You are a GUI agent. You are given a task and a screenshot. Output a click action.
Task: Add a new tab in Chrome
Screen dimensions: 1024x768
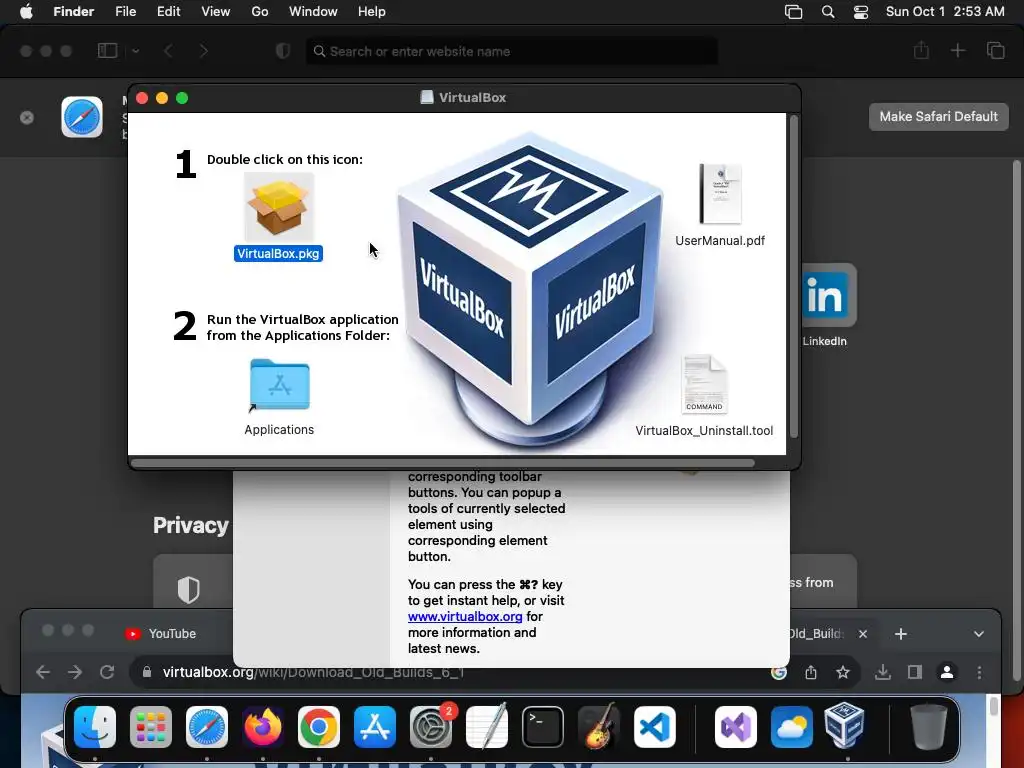901,634
